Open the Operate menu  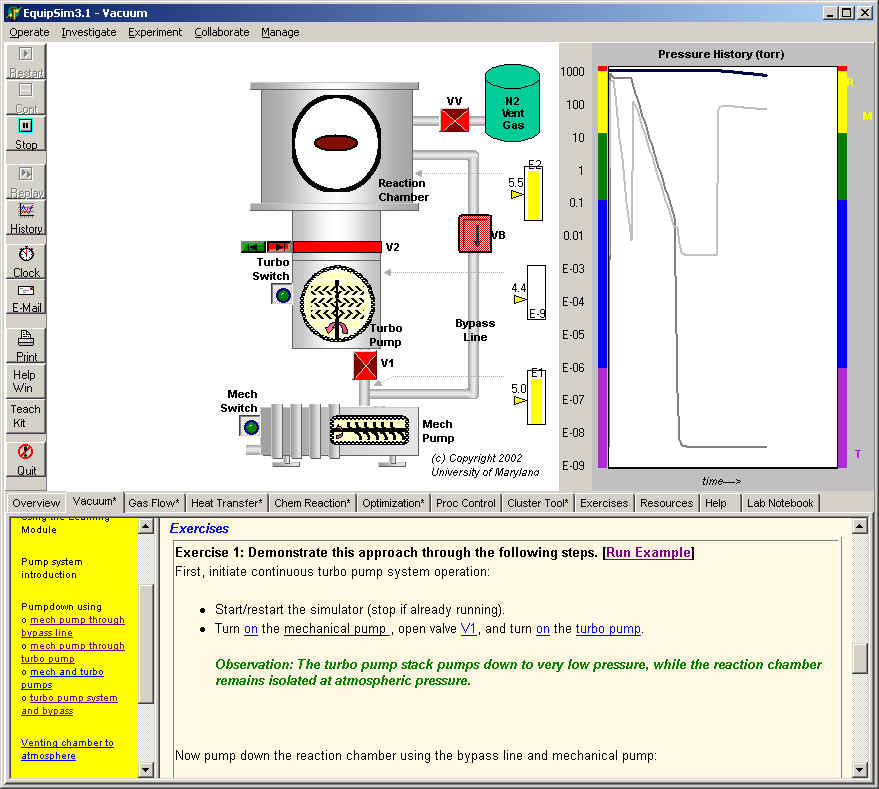click(29, 32)
